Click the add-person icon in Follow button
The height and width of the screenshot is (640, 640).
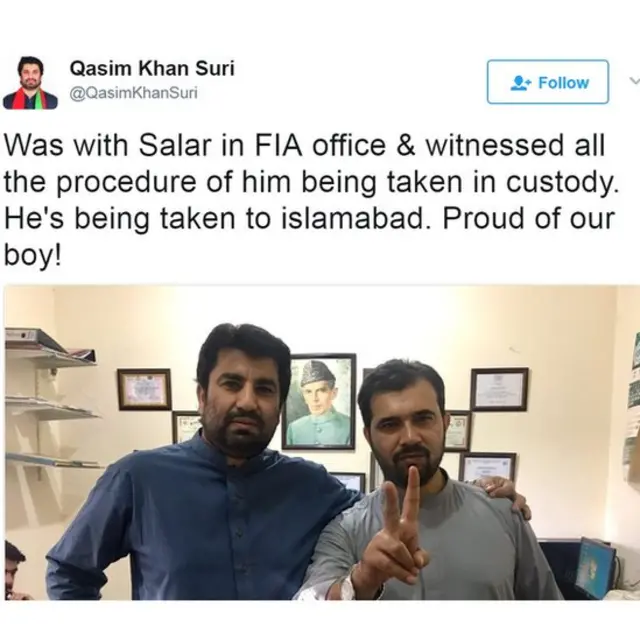tap(521, 83)
